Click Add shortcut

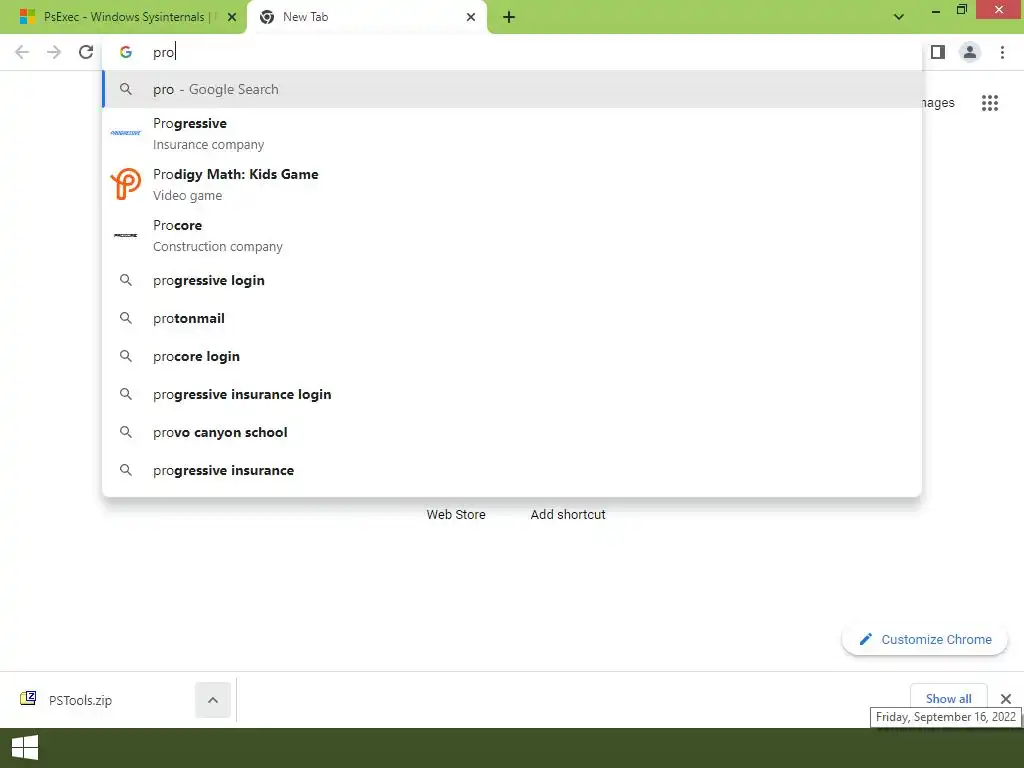(x=568, y=514)
